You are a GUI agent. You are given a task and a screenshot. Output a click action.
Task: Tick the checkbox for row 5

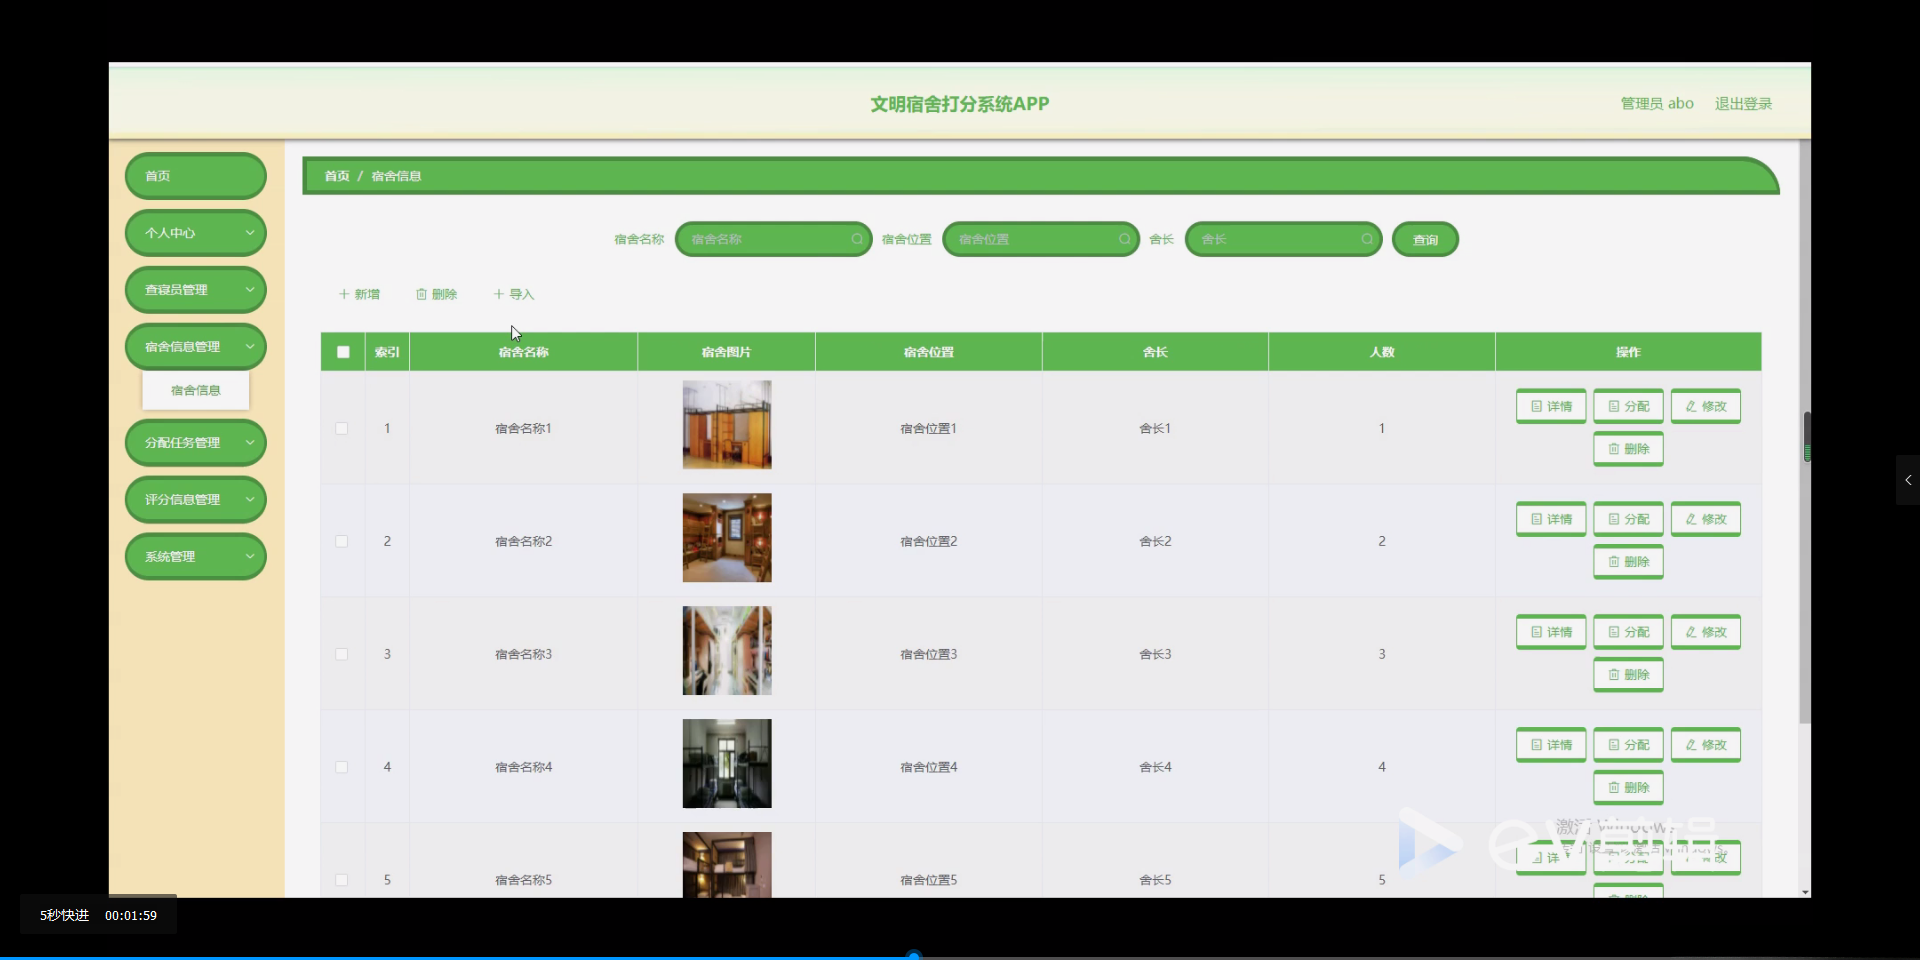[341, 880]
